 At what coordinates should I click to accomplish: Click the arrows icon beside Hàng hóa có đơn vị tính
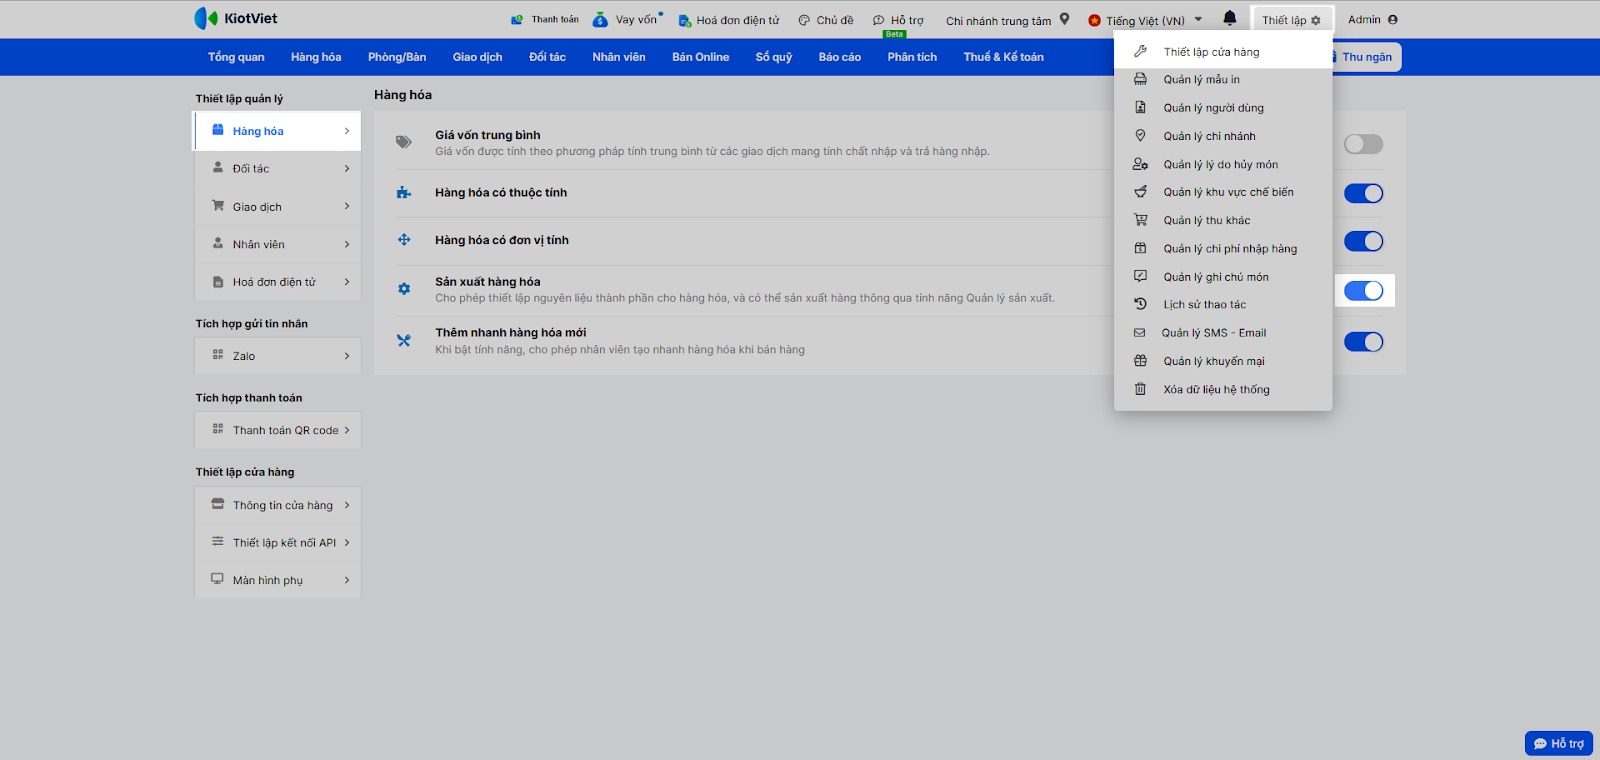click(404, 240)
